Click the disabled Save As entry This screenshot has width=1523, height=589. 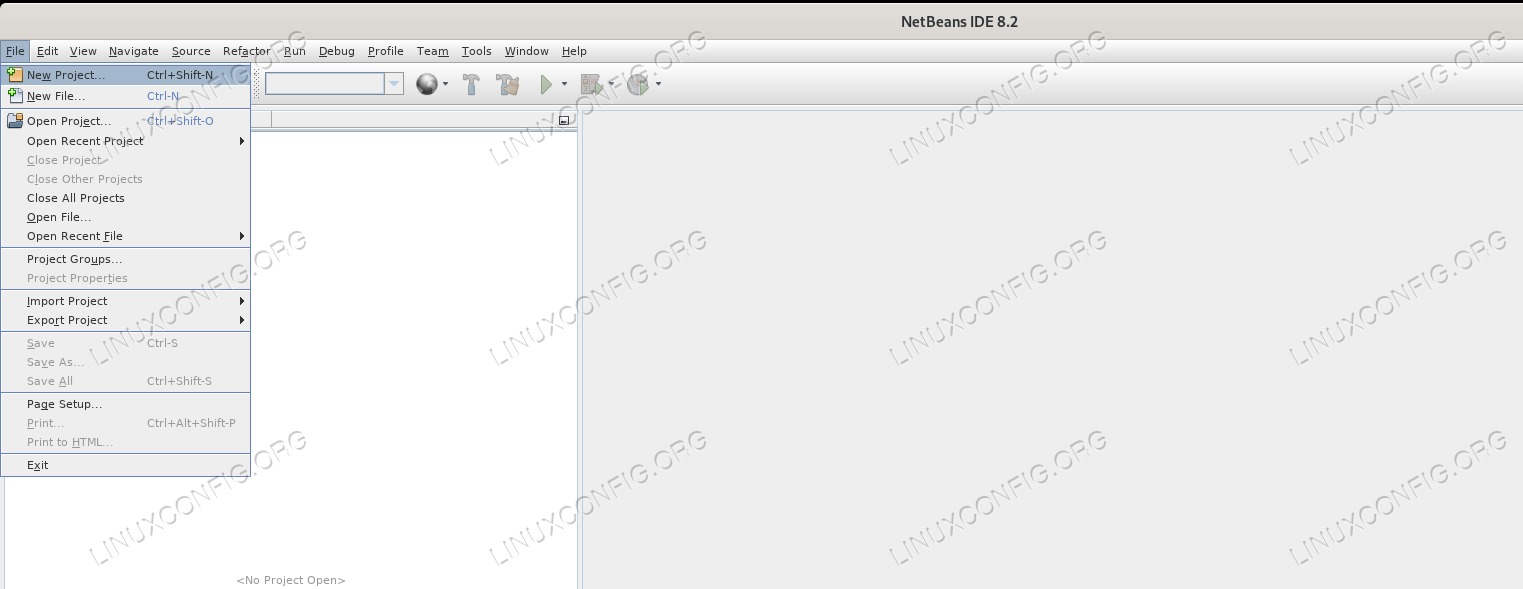(x=125, y=362)
